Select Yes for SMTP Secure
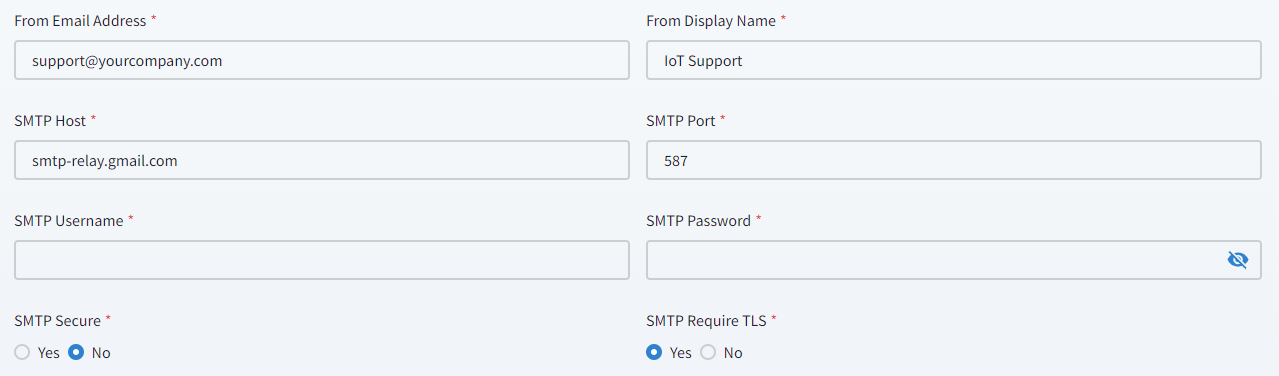 pyautogui.click(x=22, y=352)
